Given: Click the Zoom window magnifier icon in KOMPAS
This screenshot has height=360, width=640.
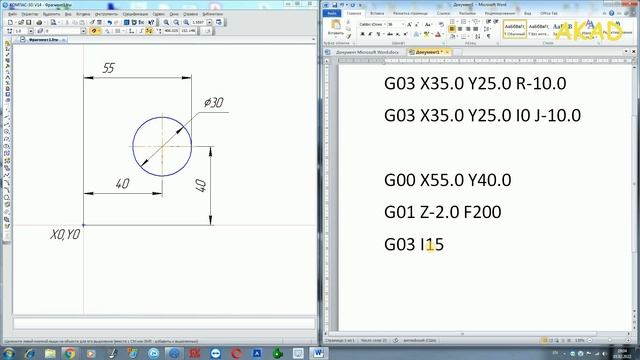Looking at the screenshot, I should click(x=186, y=22).
